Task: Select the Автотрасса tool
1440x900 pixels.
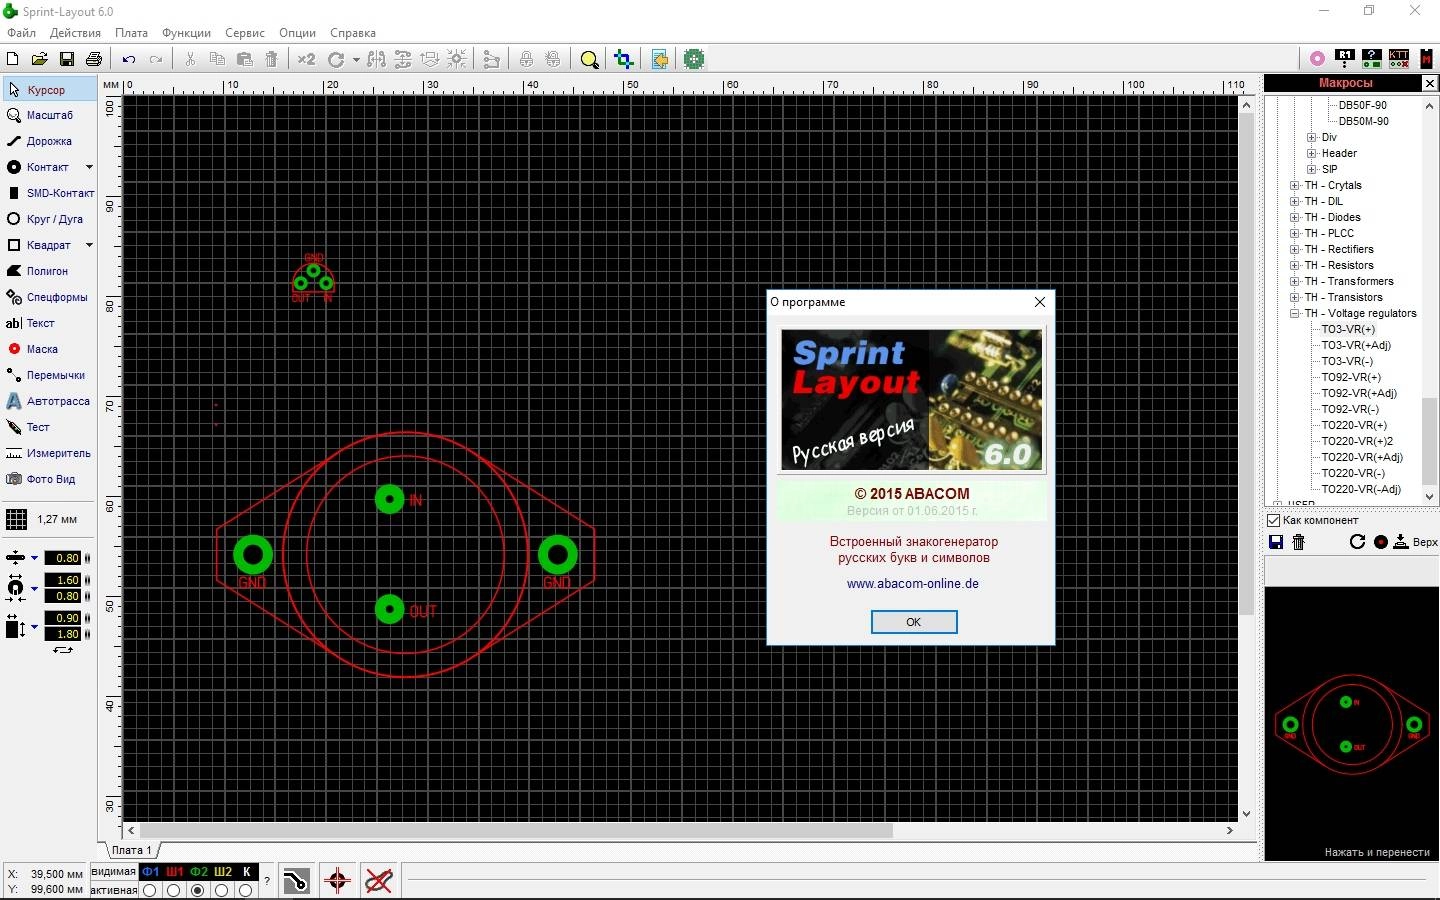Action: [x=50, y=401]
